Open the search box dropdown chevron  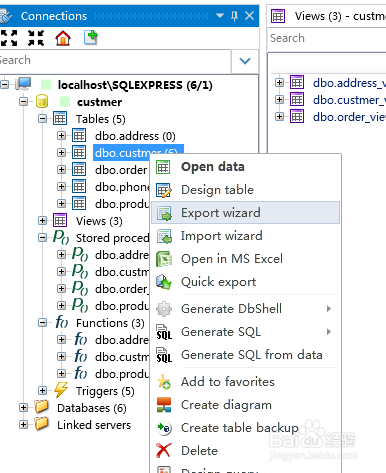coord(245,61)
